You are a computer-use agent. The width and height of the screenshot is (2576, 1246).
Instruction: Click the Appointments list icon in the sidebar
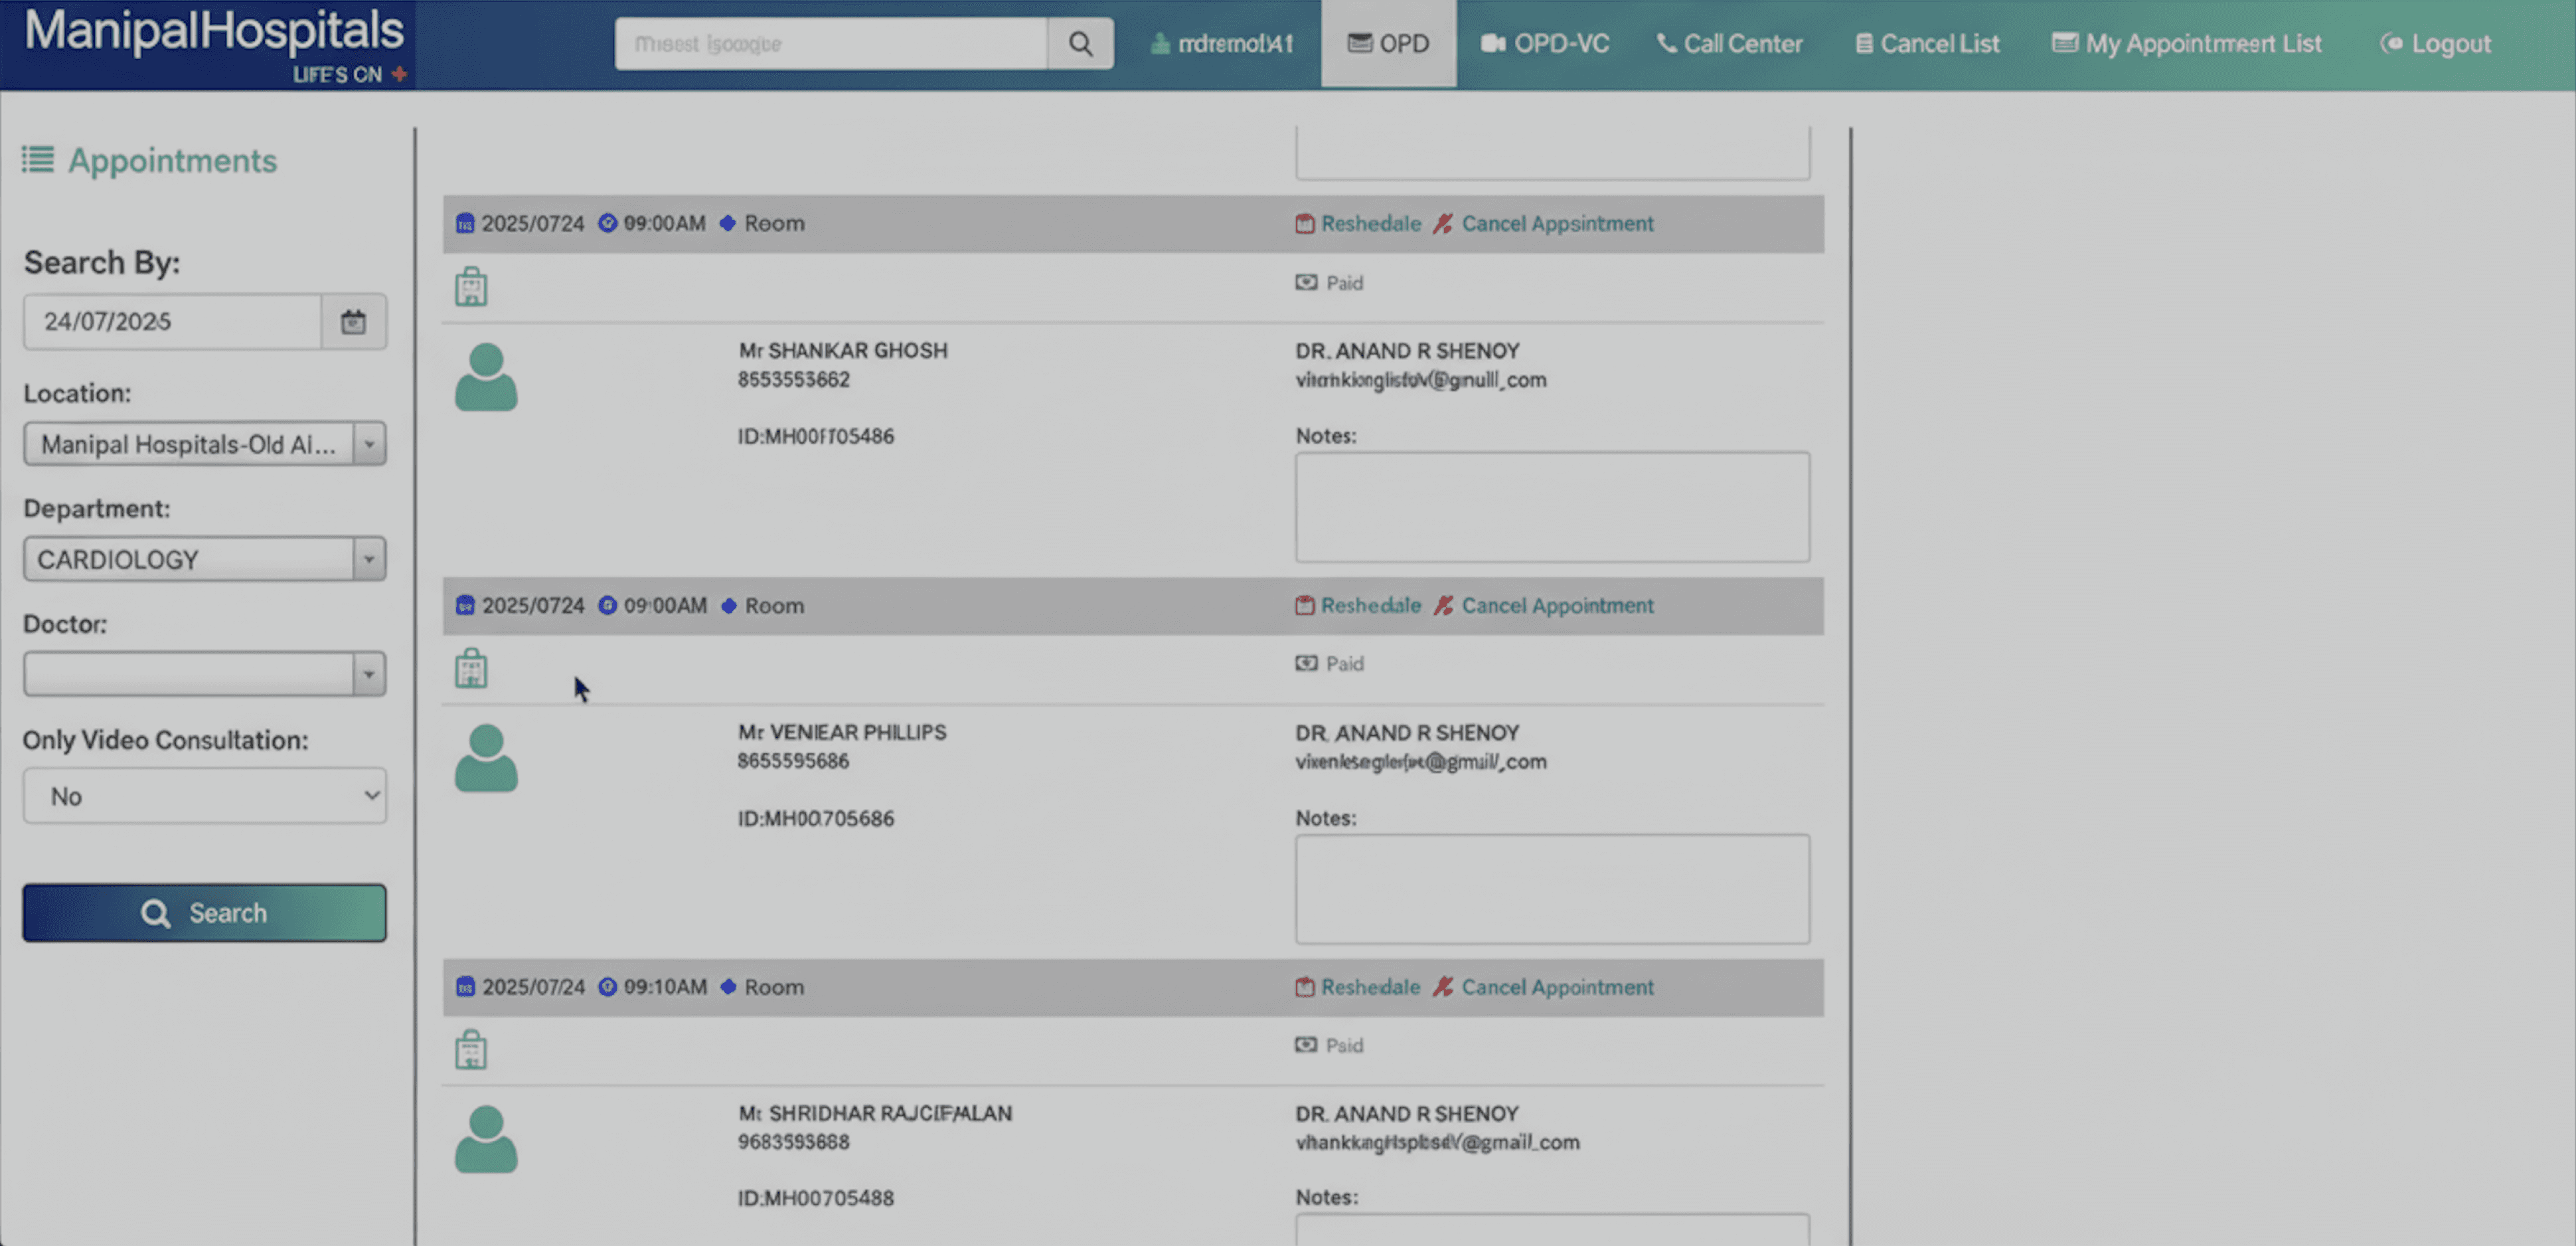[38, 160]
